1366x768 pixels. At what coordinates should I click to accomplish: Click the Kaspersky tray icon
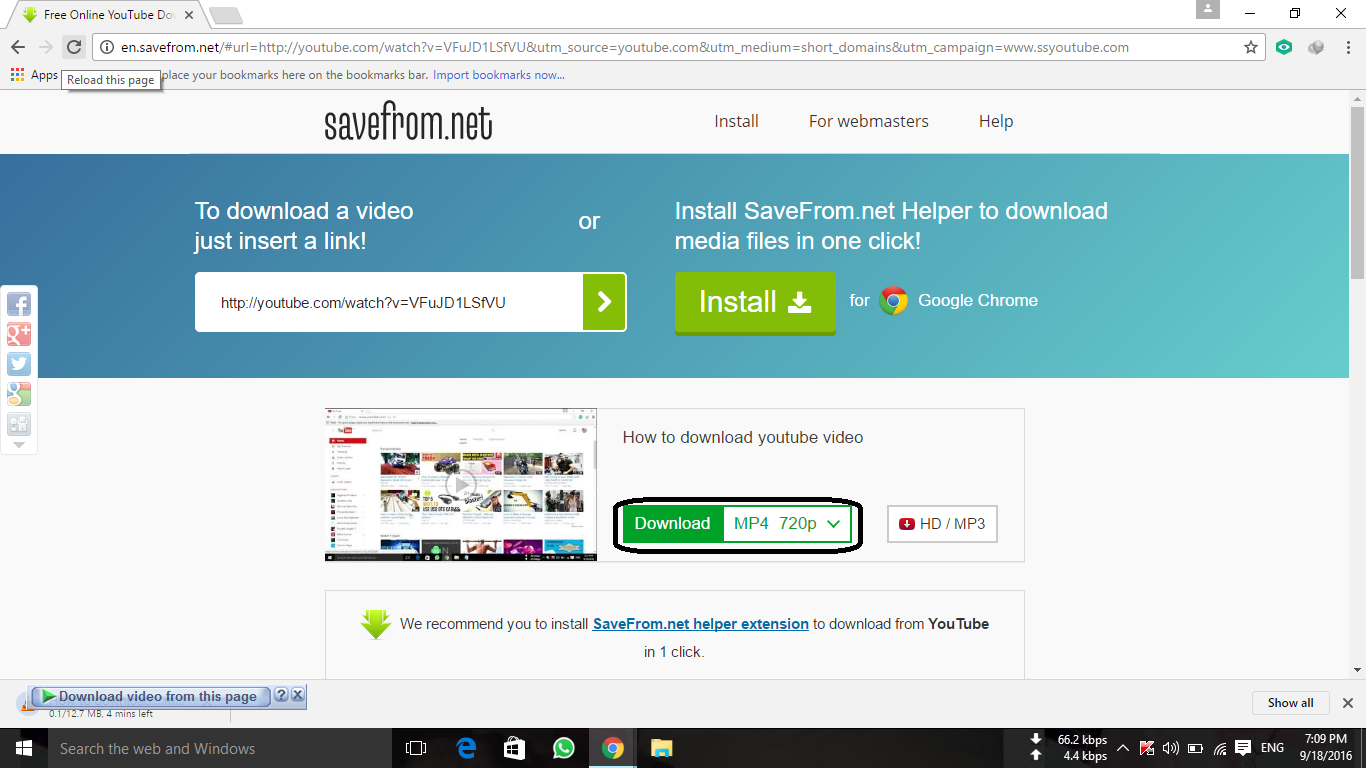point(1146,748)
